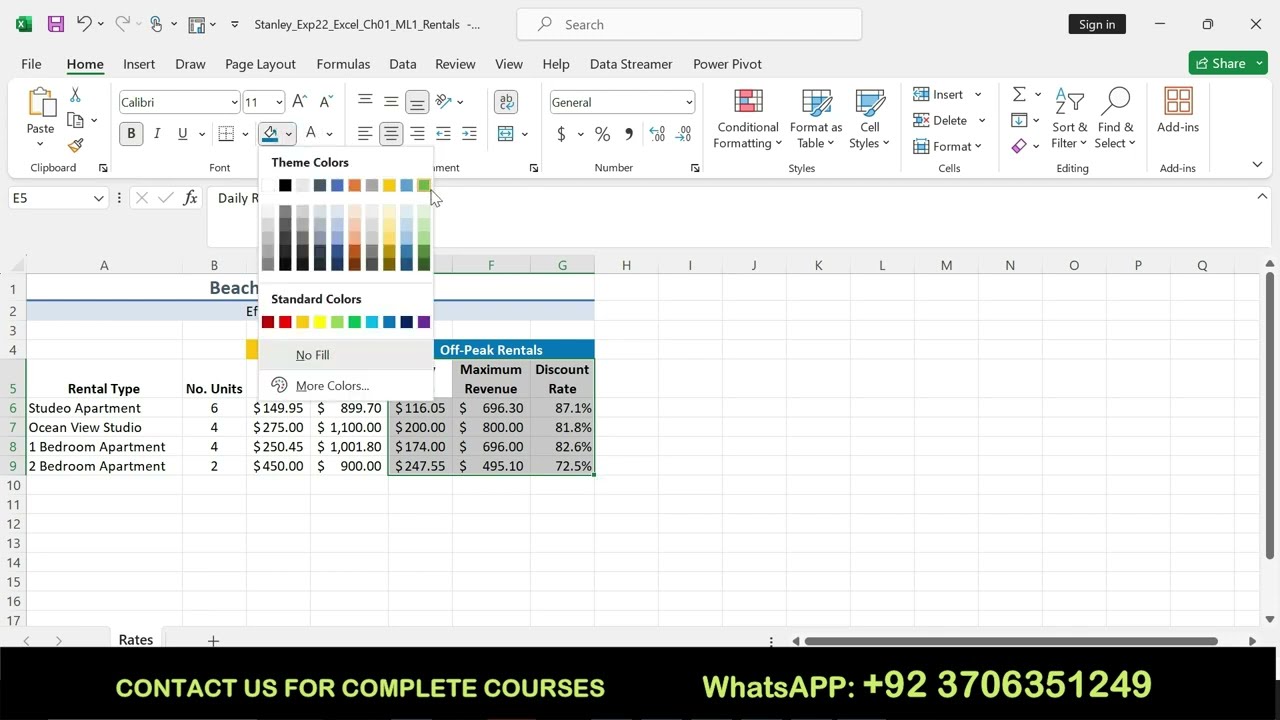Click the Wrap Text icon
1280x720 pixels.
click(x=506, y=102)
